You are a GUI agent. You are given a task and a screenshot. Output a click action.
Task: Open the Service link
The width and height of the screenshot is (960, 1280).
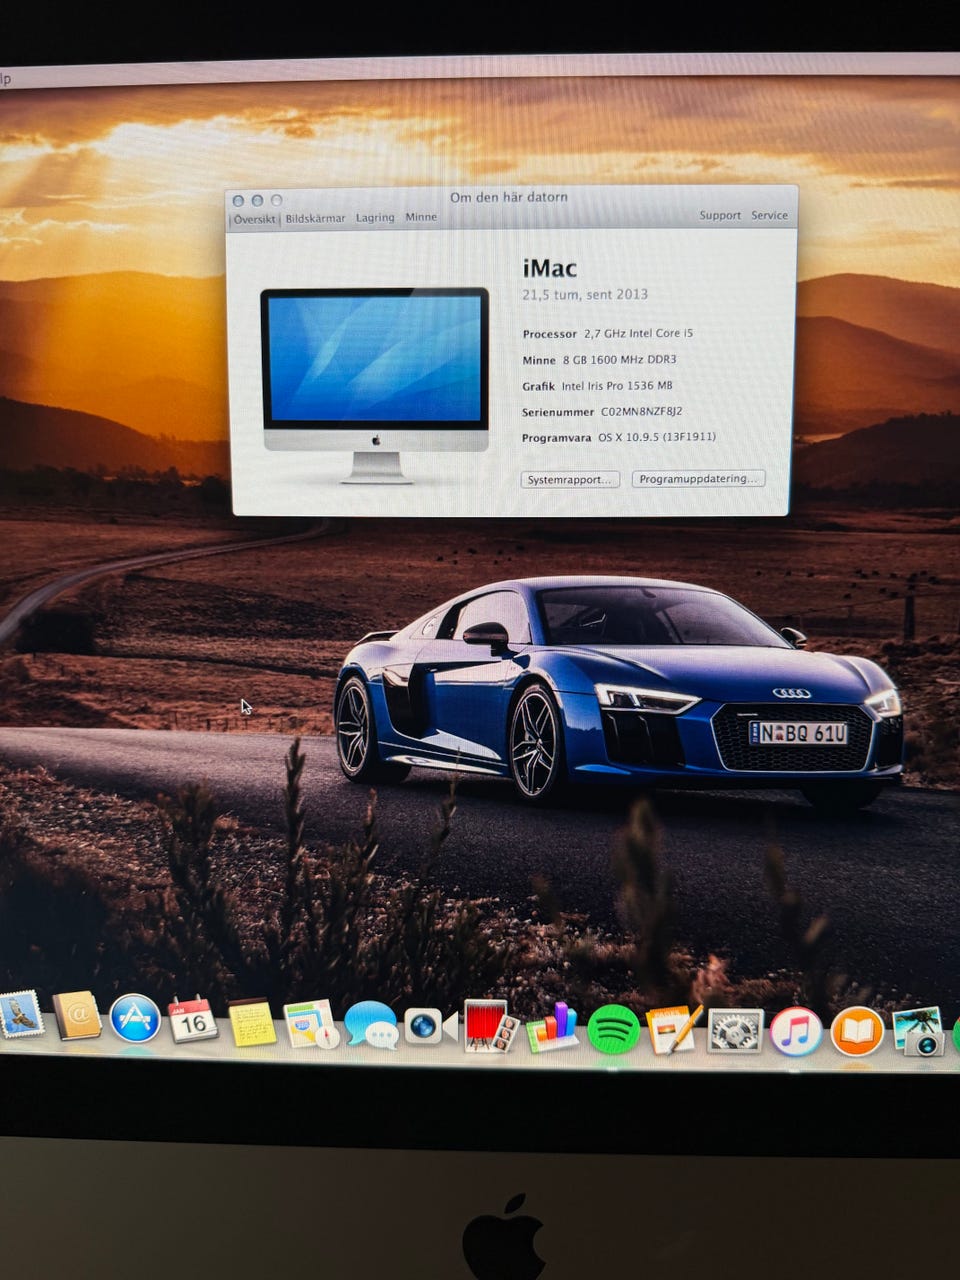coord(769,215)
